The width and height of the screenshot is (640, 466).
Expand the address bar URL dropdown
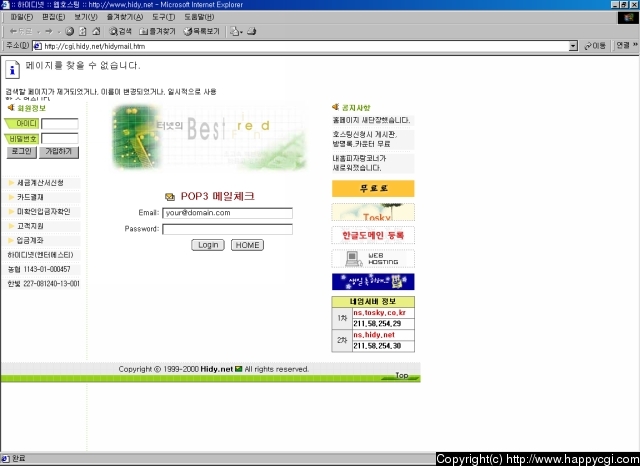573,46
